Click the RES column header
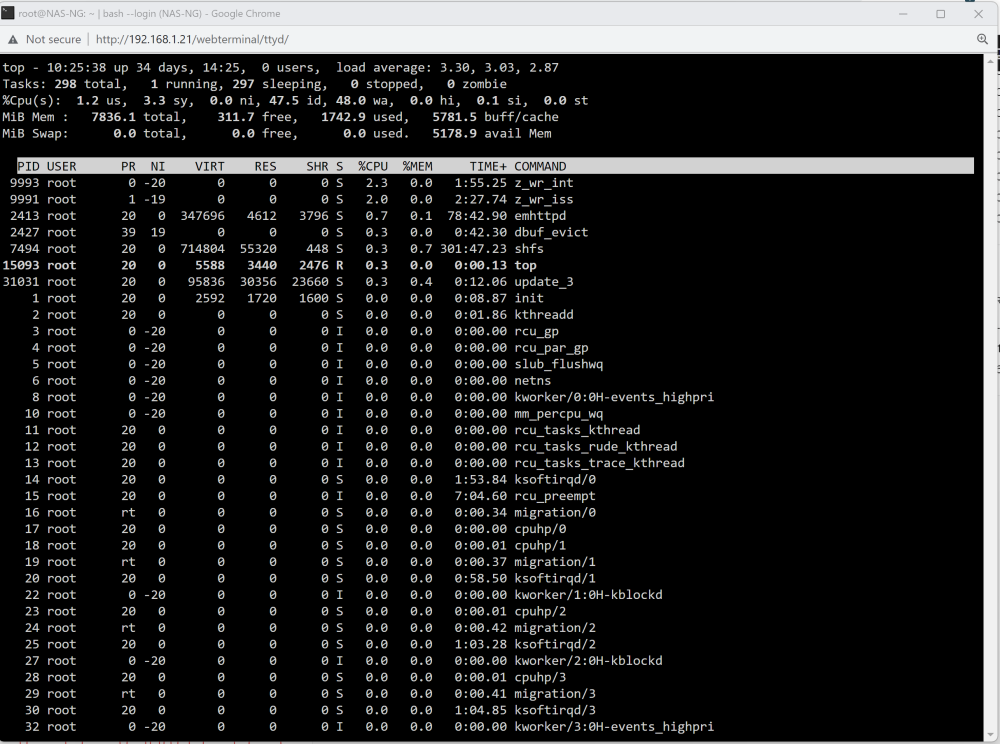Screen dimensions: 1000x744 [265, 166]
